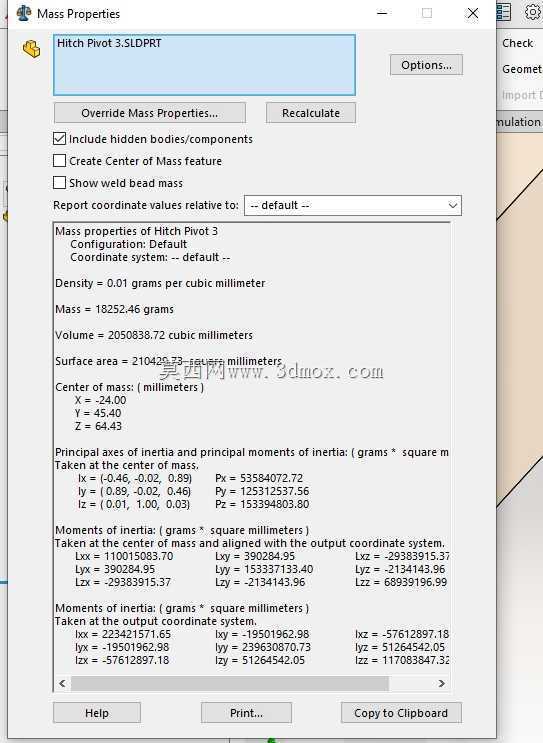
Task: Click the Lxx = 110015083.70 value
Action: tap(124, 556)
